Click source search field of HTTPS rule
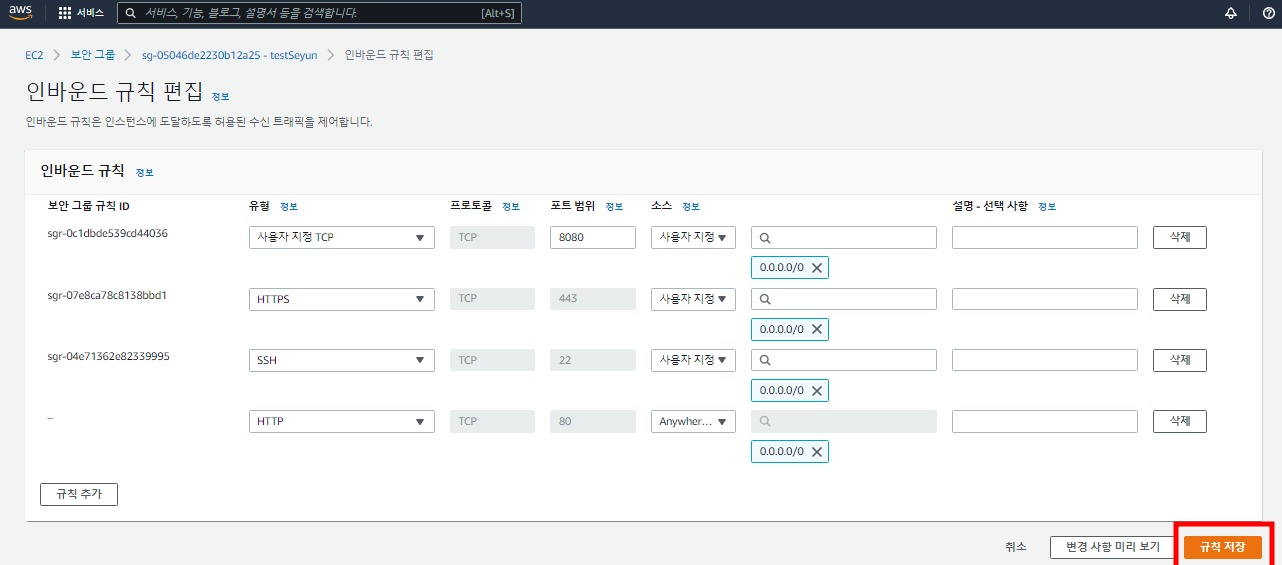This screenshot has height=565, width=1282. pyautogui.click(x=844, y=299)
